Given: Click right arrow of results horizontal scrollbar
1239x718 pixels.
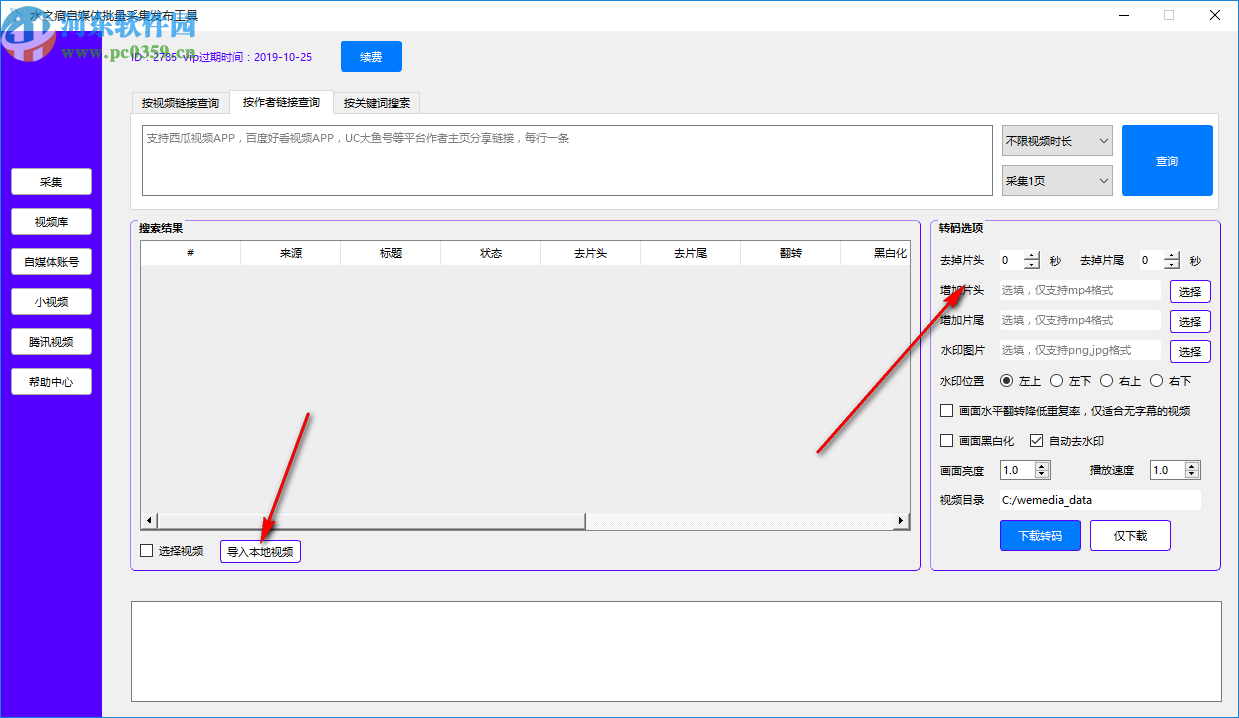Looking at the screenshot, I should 901,521.
